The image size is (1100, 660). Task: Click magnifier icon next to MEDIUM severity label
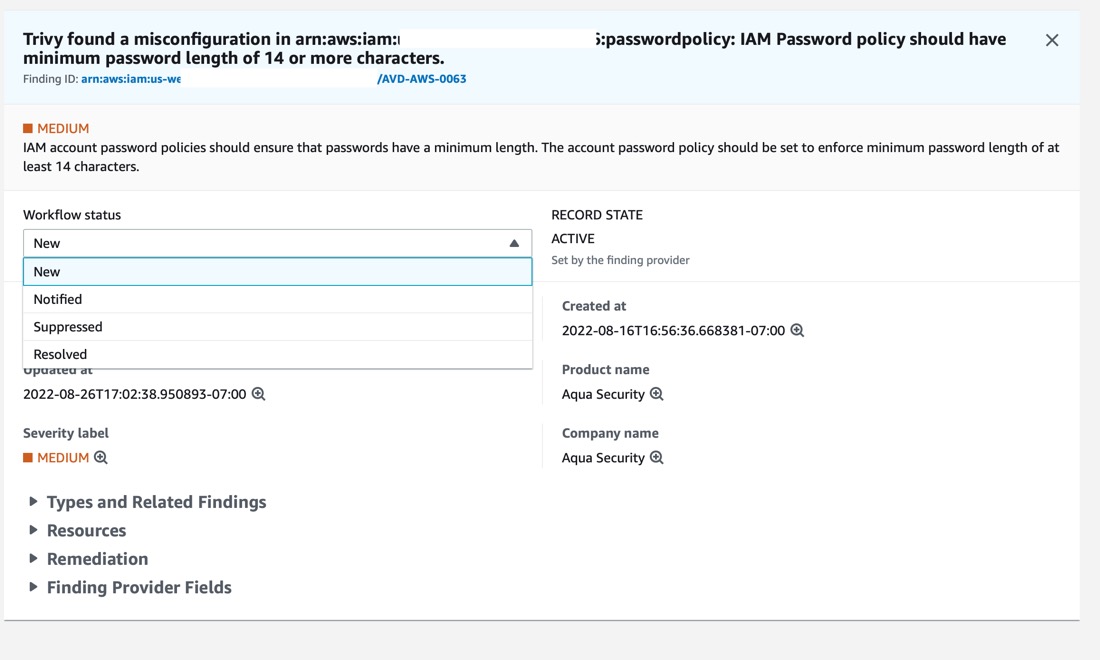pos(101,457)
